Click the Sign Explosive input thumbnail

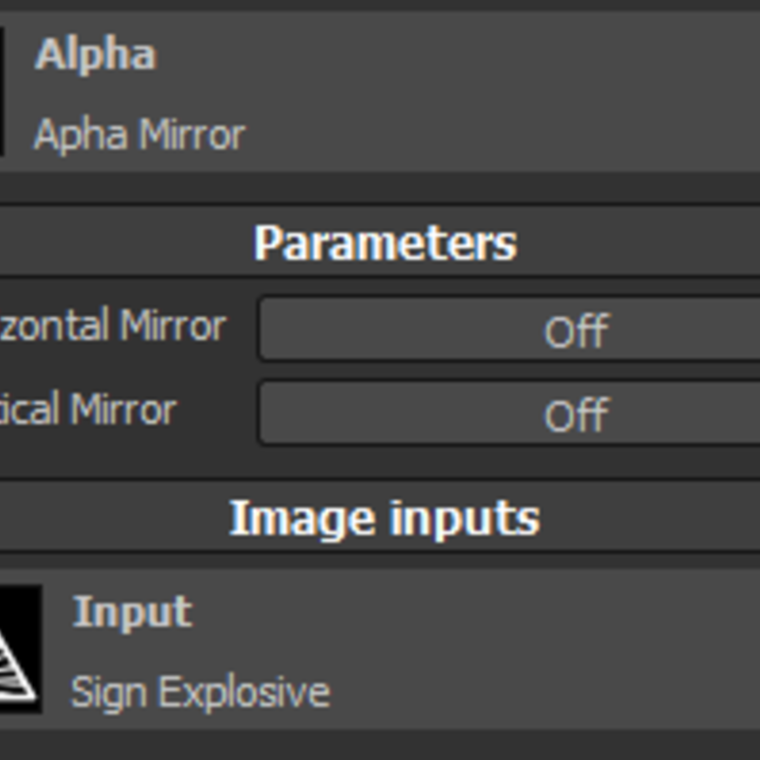(x=18, y=648)
